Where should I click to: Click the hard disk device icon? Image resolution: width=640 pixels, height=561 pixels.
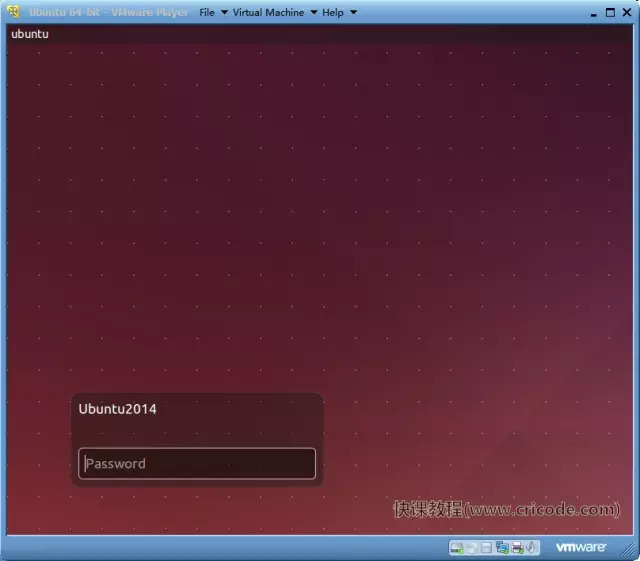(x=457, y=548)
